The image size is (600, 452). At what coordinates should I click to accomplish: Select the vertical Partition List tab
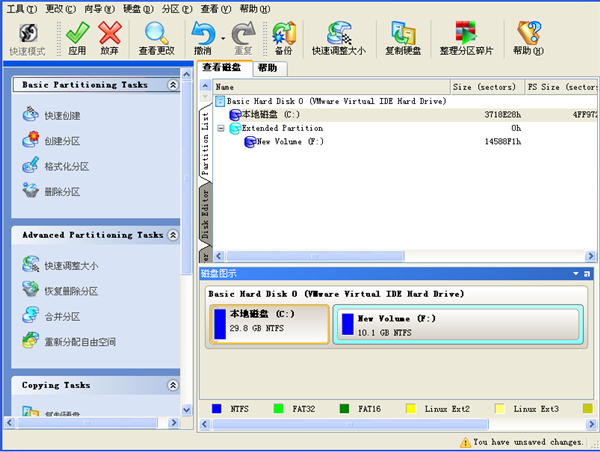pos(205,143)
